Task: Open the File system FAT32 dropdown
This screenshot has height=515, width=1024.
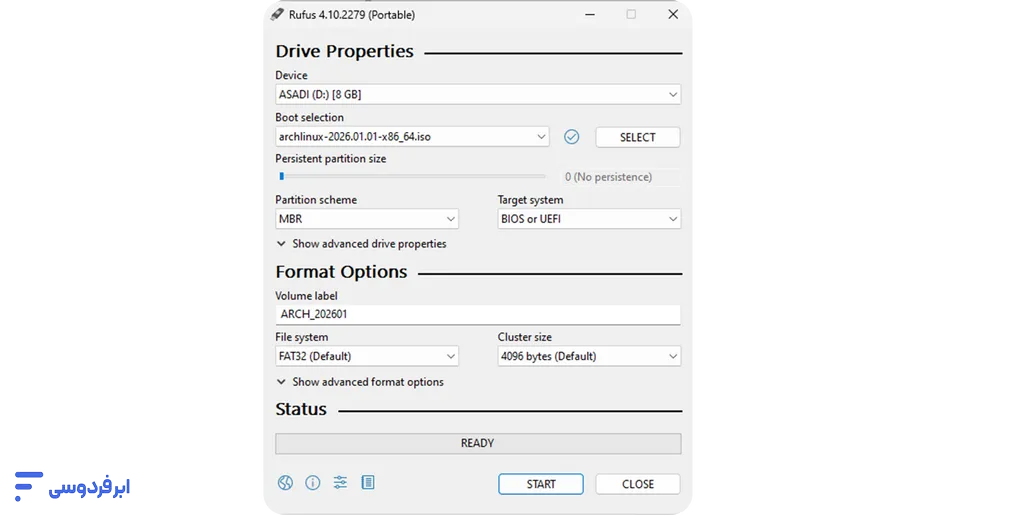Action: pyautogui.click(x=367, y=356)
